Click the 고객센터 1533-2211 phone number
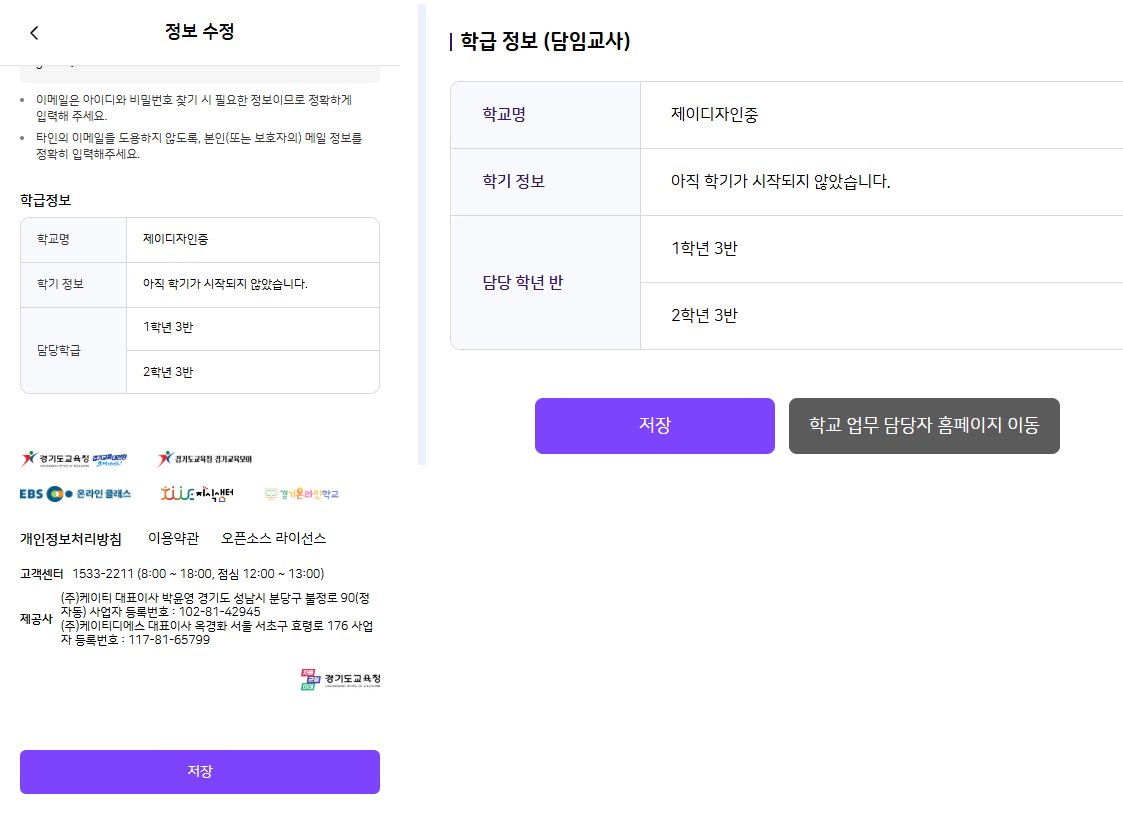Viewport: 1123px width, 824px height. coord(102,574)
